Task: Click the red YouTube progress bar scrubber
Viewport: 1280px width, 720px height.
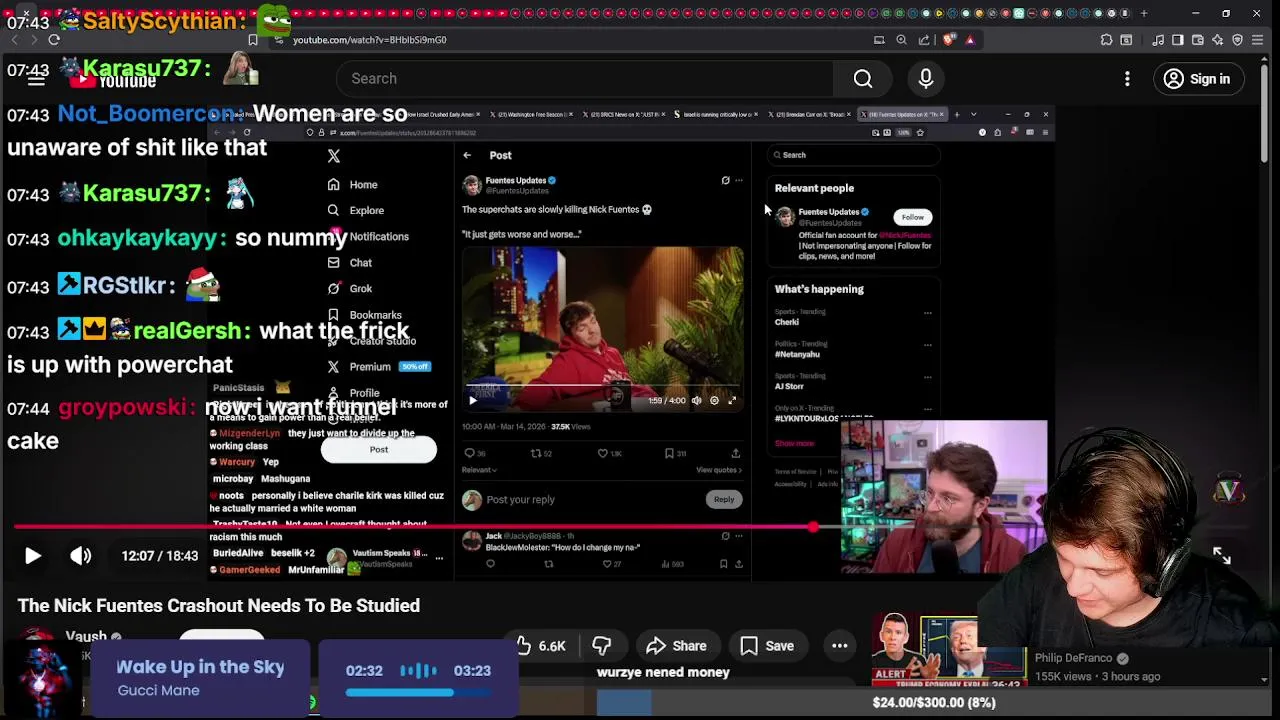Action: (x=814, y=527)
